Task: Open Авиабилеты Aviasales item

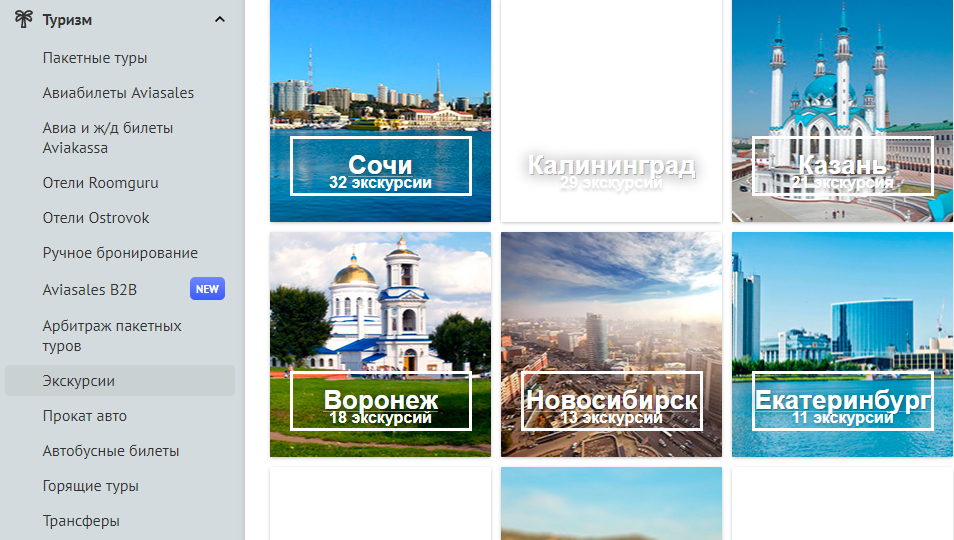Action: (118, 92)
